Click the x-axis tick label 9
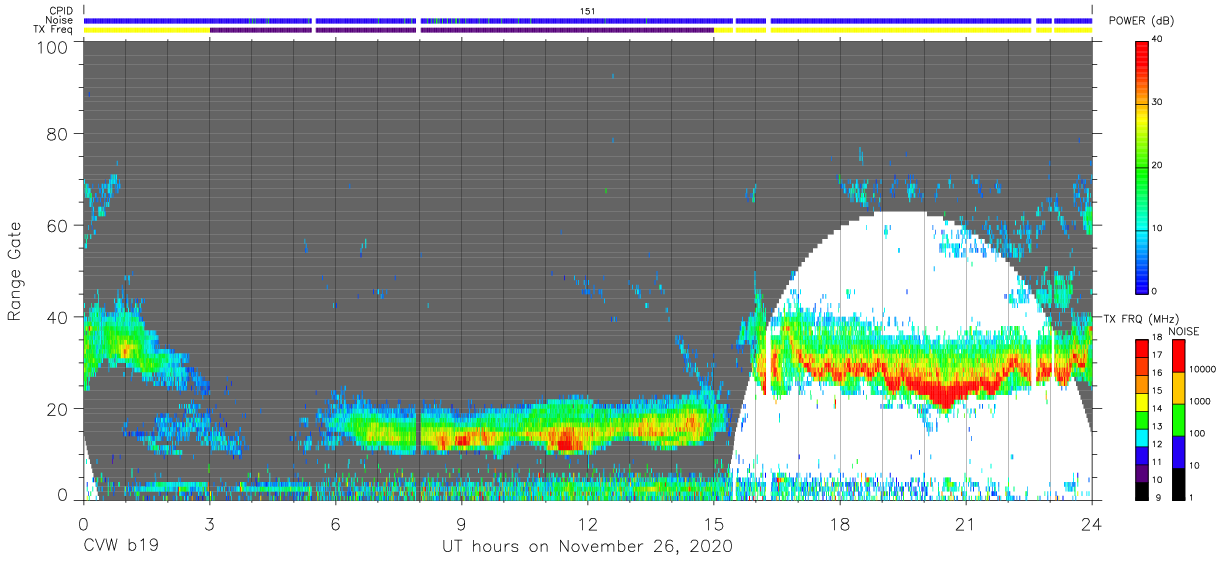This screenshot has width=1228, height=567. pos(461,523)
